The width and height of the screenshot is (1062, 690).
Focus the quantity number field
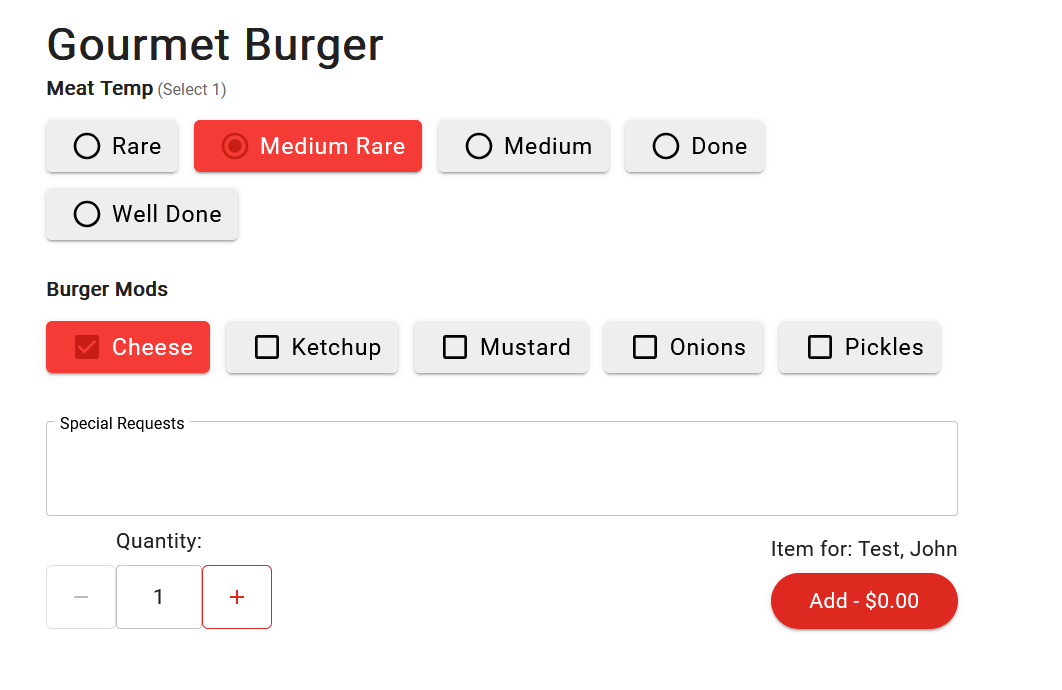pyautogui.click(x=159, y=597)
